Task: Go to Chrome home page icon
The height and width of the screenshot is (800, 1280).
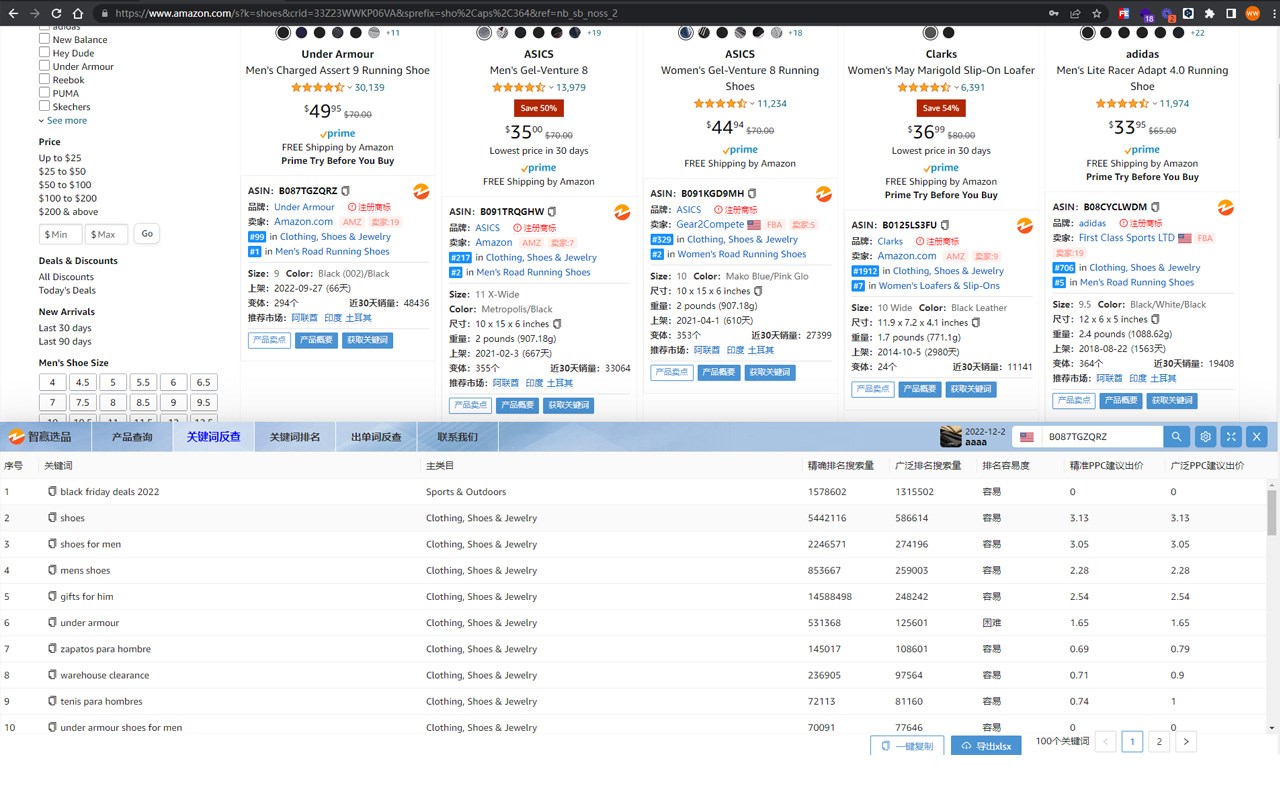Action: (x=78, y=13)
